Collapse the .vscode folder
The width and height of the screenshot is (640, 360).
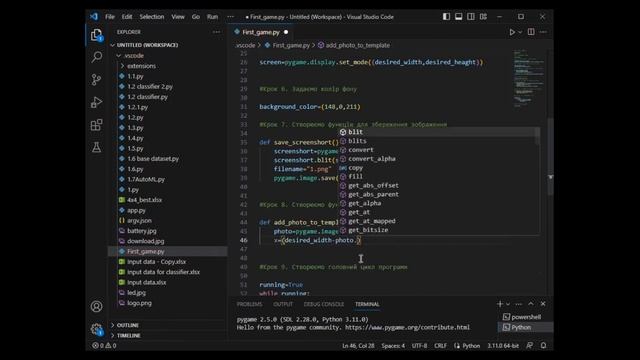(x=134, y=56)
